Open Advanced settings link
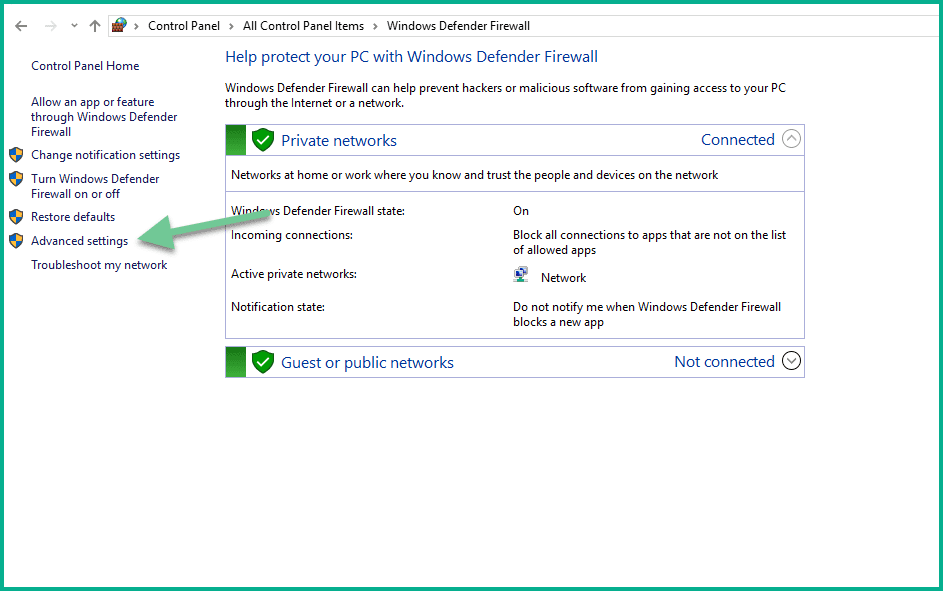 click(x=79, y=241)
